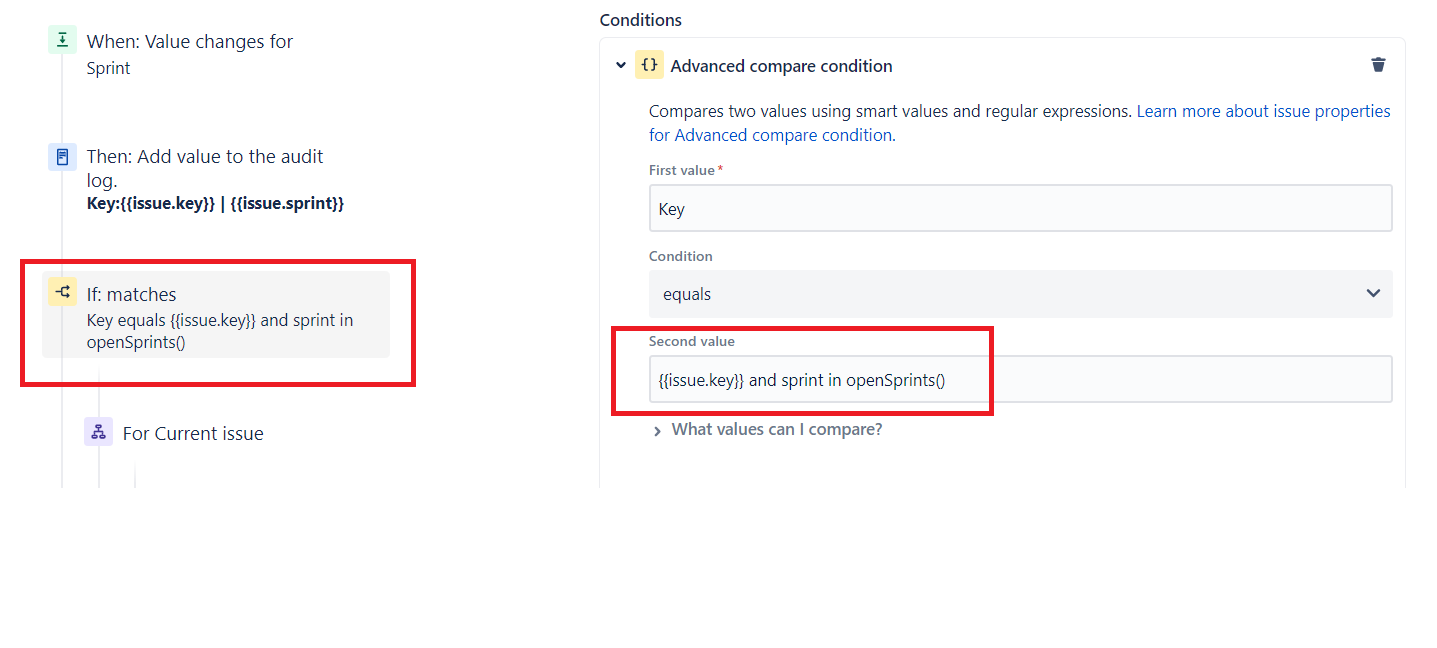Image resolution: width=1437 pixels, height=648 pixels.
Task: Click the For Current issue branch icon
Action: tap(97, 431)
